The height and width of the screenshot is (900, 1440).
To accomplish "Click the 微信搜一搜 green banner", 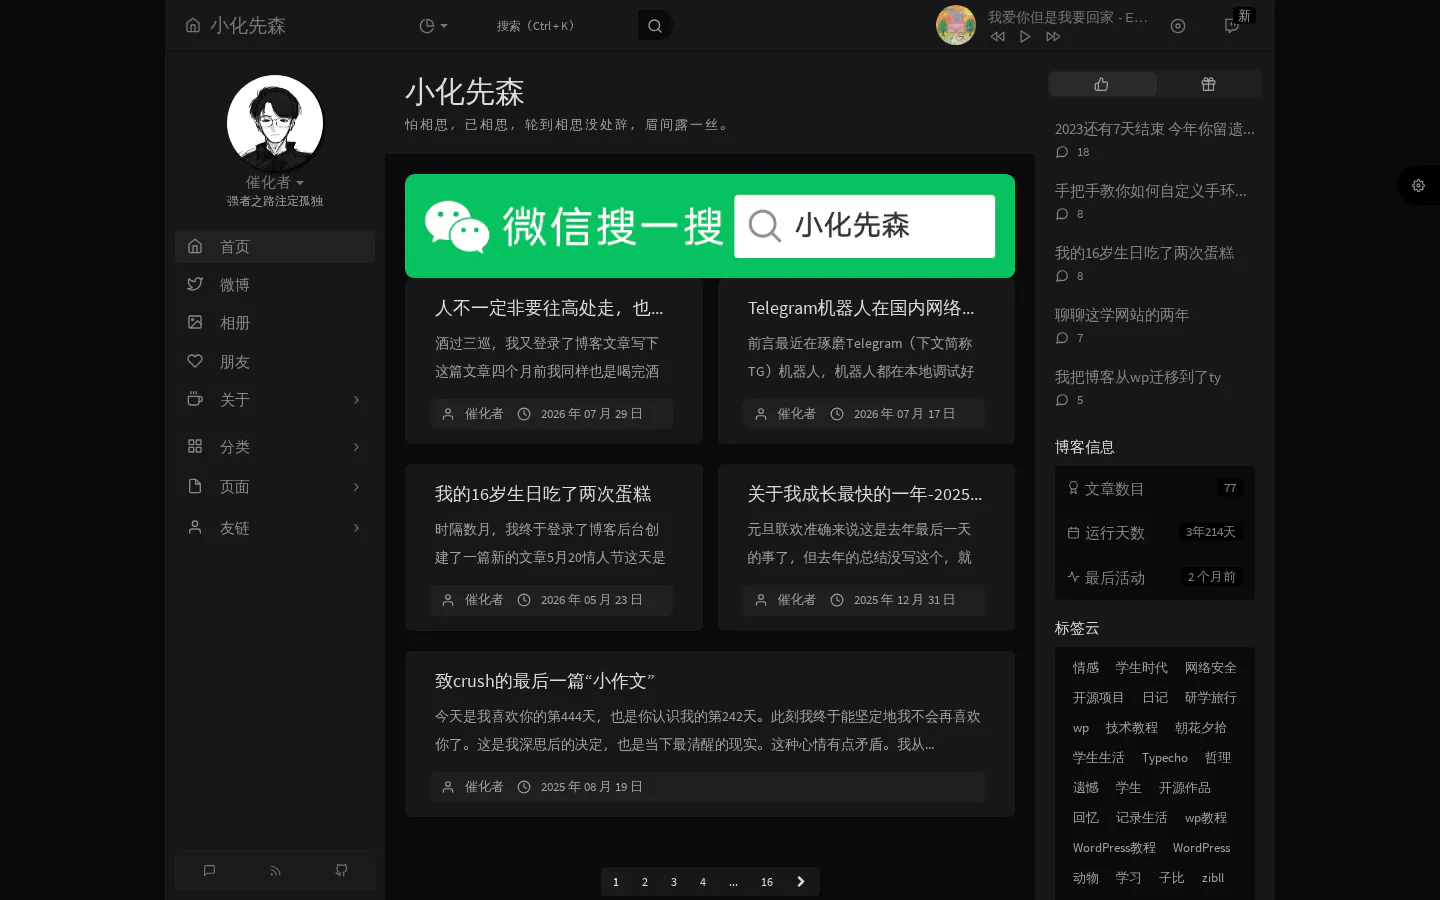I will tap(710, 226).
